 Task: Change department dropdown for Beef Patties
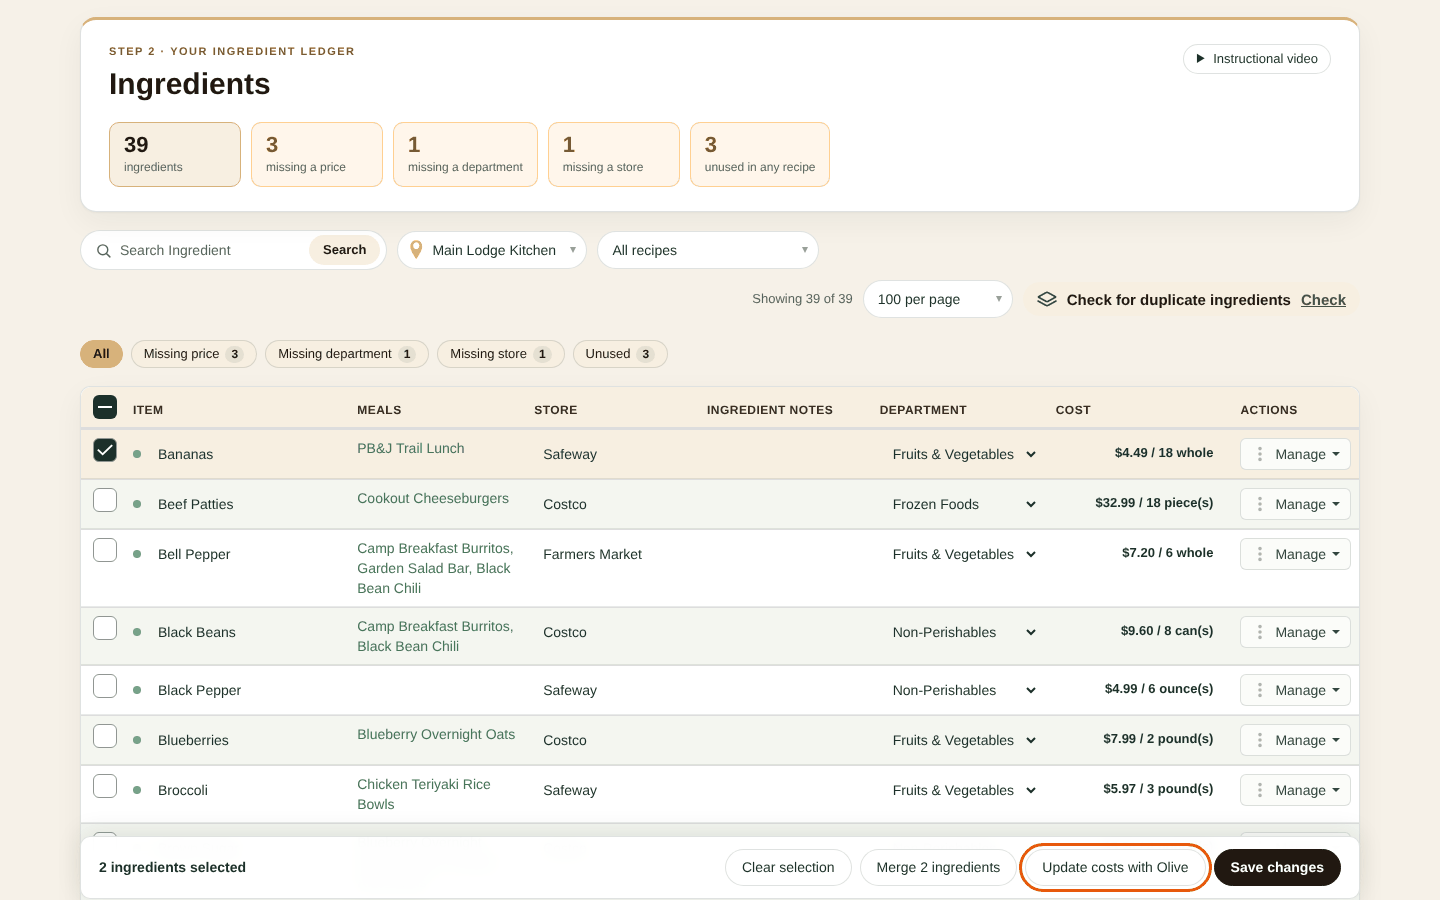[x=964, y=504]
